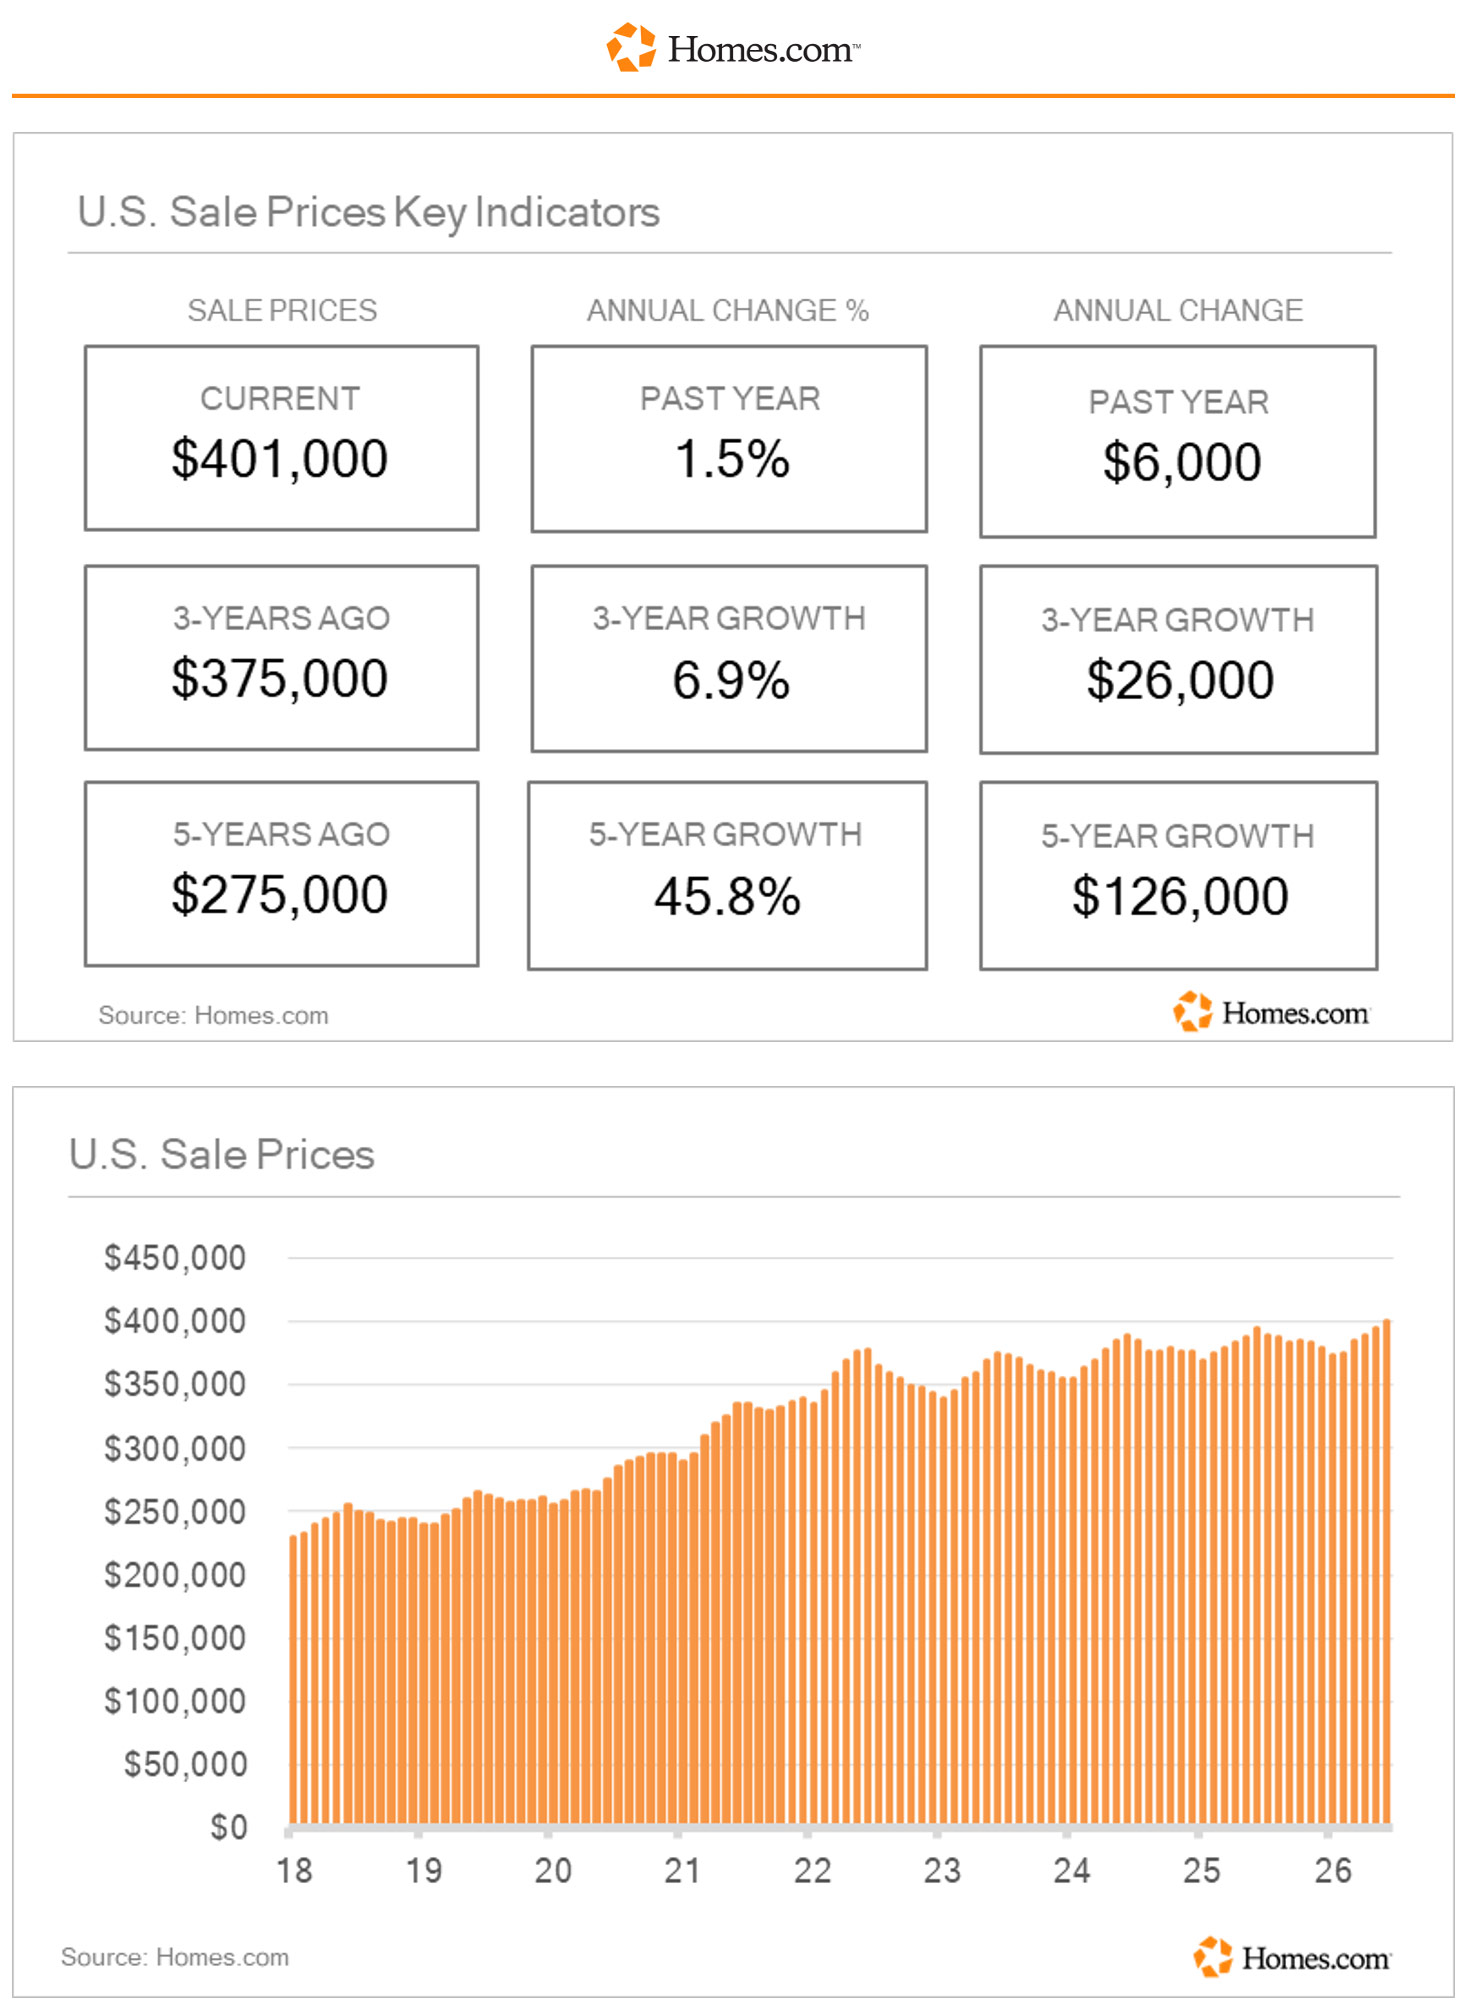Click the last orange bar in the chart
The image size is (1468, 2012).
(x=1386, y=1572)
